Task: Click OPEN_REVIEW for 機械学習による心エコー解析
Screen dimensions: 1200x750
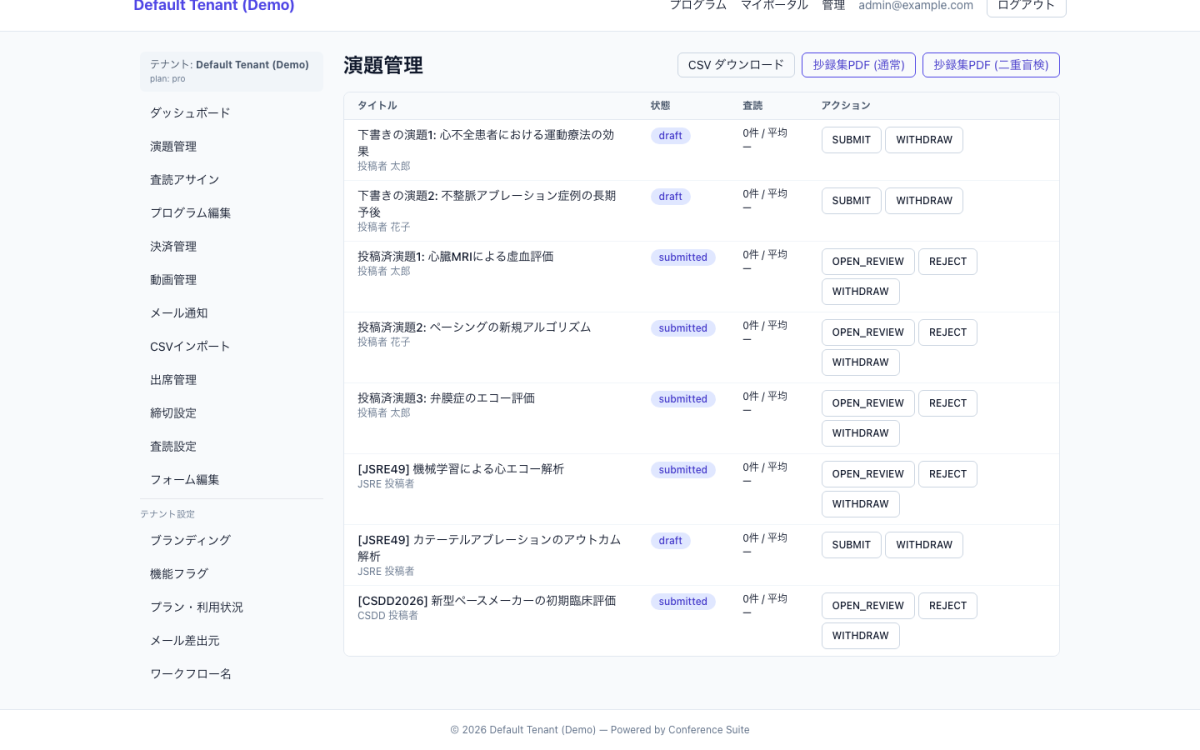Action: (868, 475)
